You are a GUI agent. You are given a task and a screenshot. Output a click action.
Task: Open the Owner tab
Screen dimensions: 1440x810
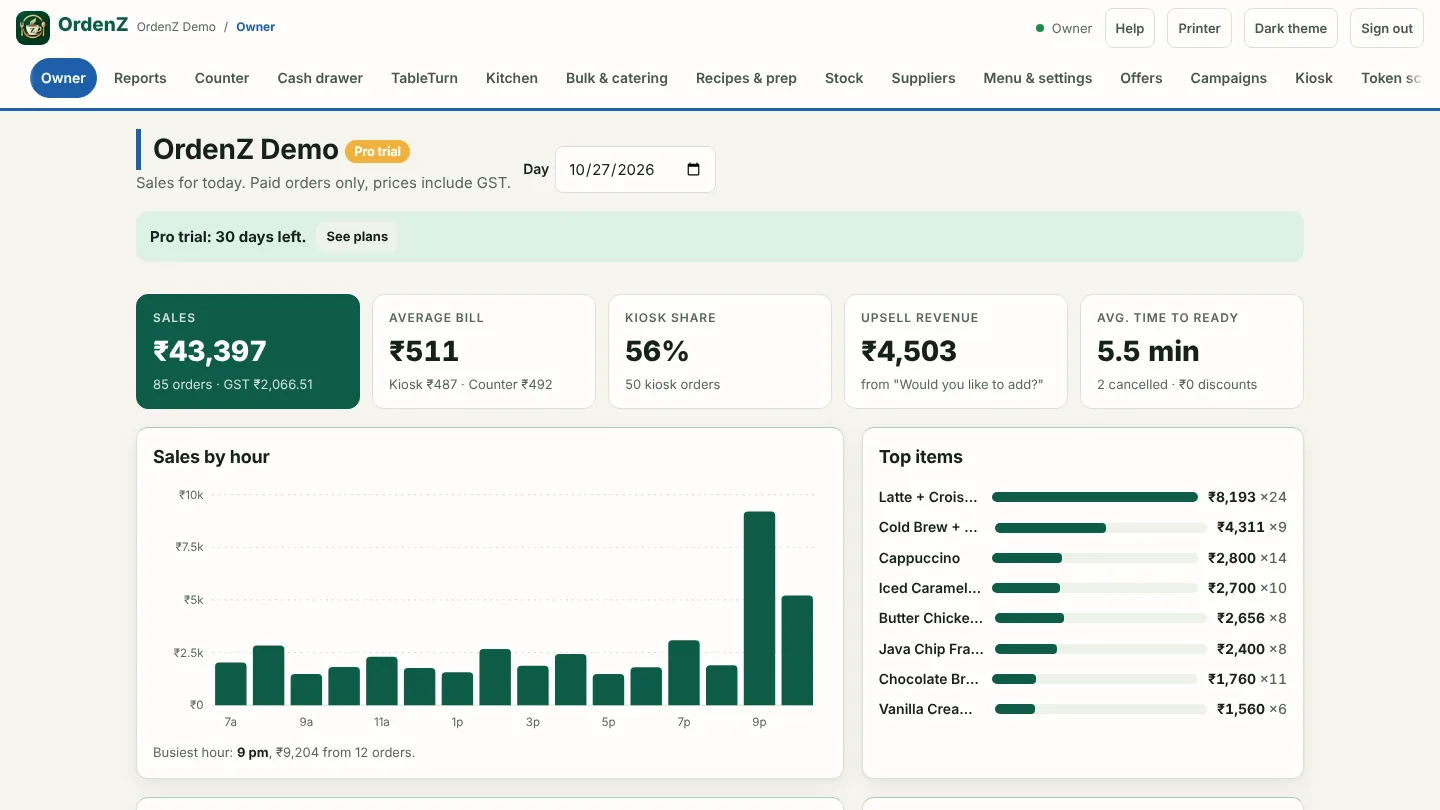click(63, 78)
